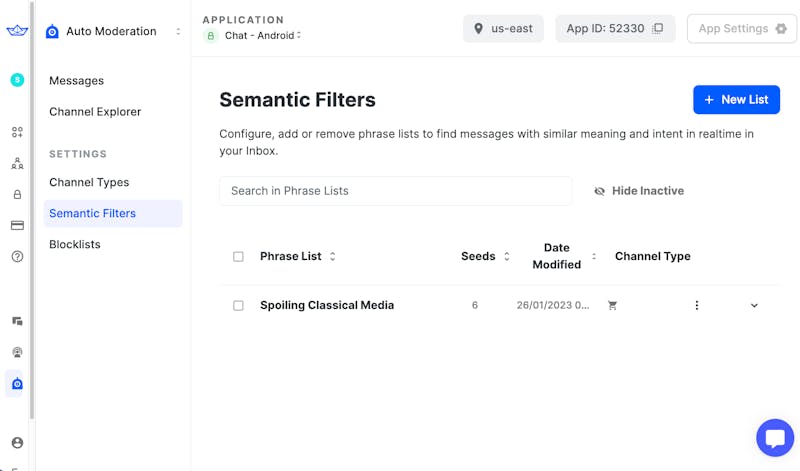Viewport: 800px width, 471px height.
Task: Expand the Spoiling Classical Media row
Action: click(x=754, y=306)
